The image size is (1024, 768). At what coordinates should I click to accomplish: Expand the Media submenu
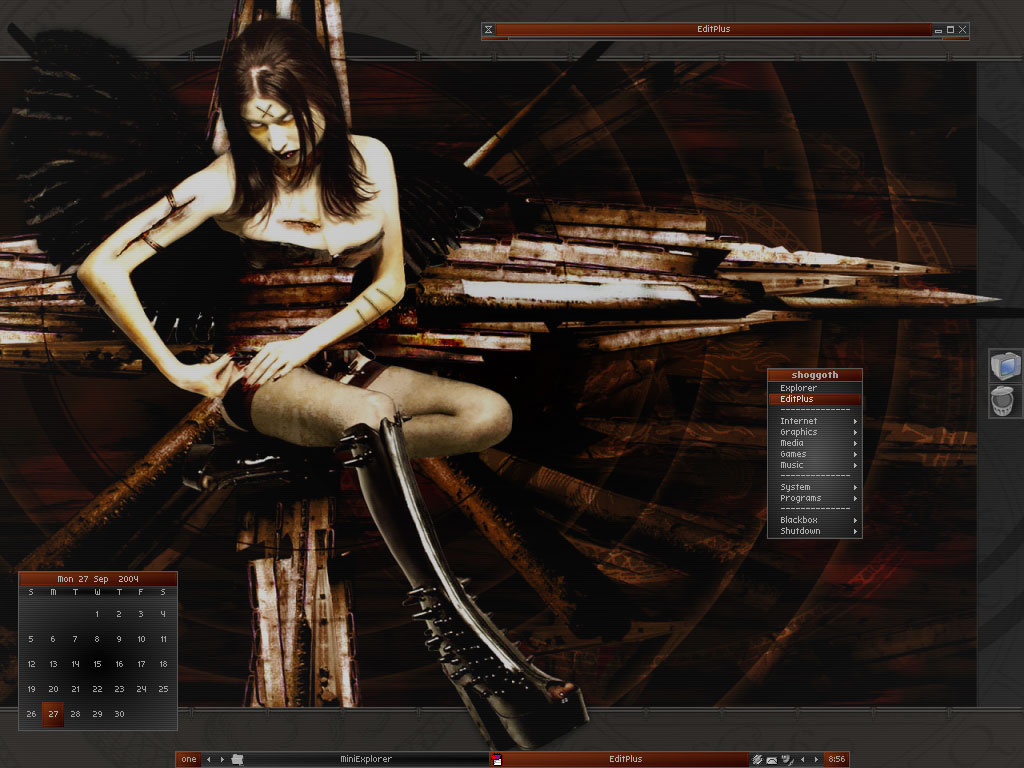[815, 443]
